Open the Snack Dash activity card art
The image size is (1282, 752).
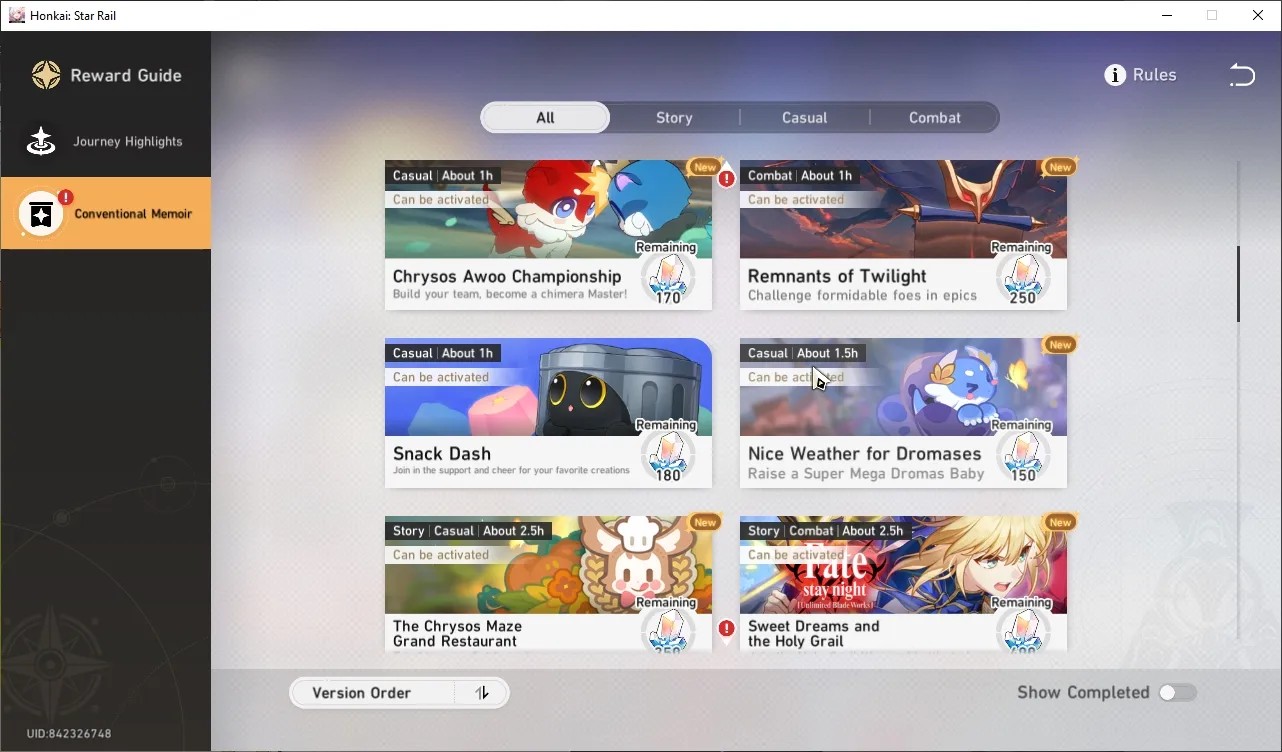pos(548,387)
